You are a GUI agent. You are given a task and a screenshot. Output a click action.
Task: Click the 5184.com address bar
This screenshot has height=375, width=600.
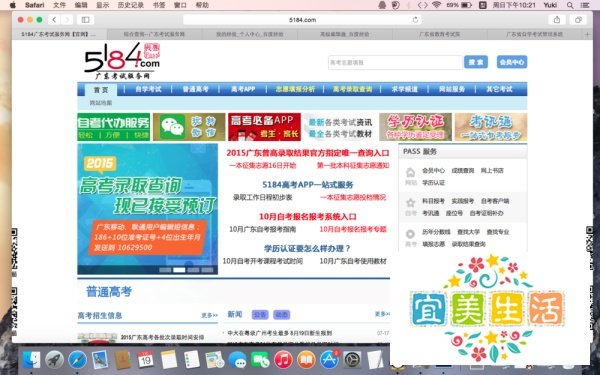pos(302,20)
